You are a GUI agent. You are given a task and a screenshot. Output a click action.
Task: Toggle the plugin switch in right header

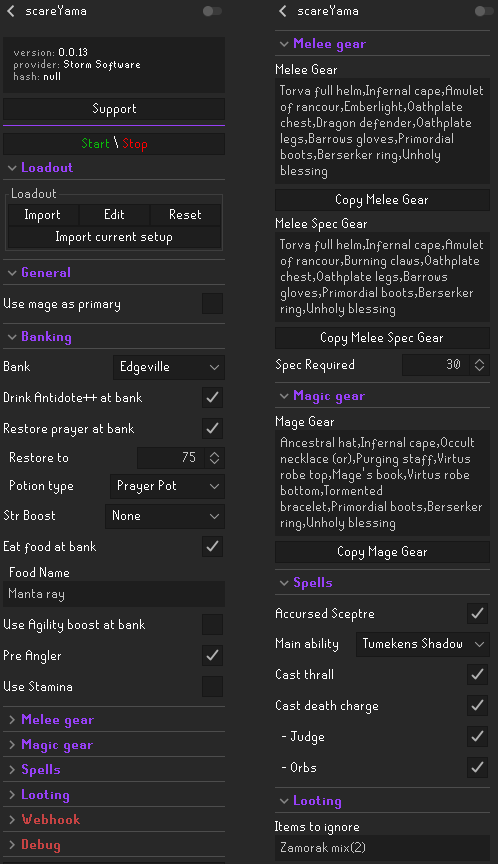point(484,11)
